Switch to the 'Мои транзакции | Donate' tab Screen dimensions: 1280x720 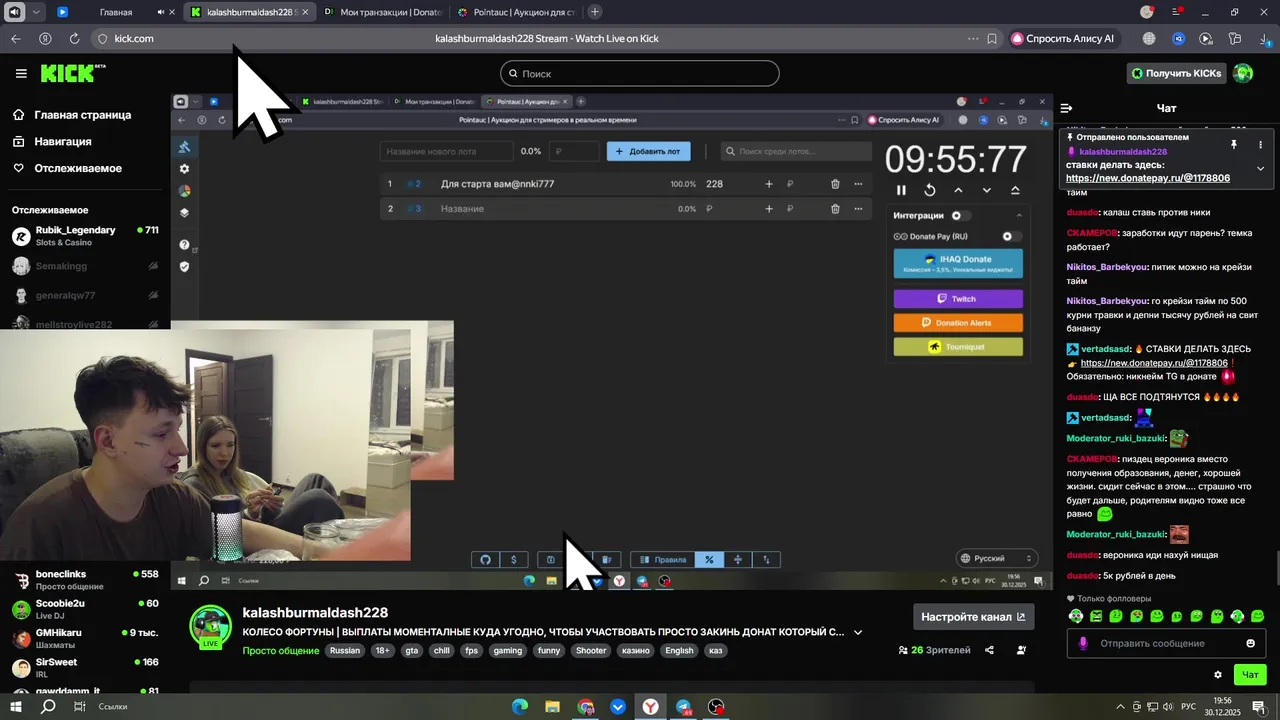383,12
